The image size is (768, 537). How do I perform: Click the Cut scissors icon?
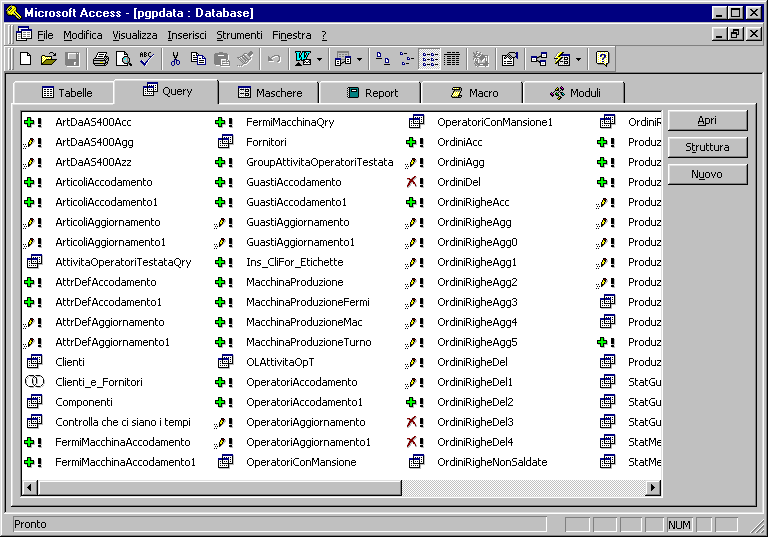(175, 59)
